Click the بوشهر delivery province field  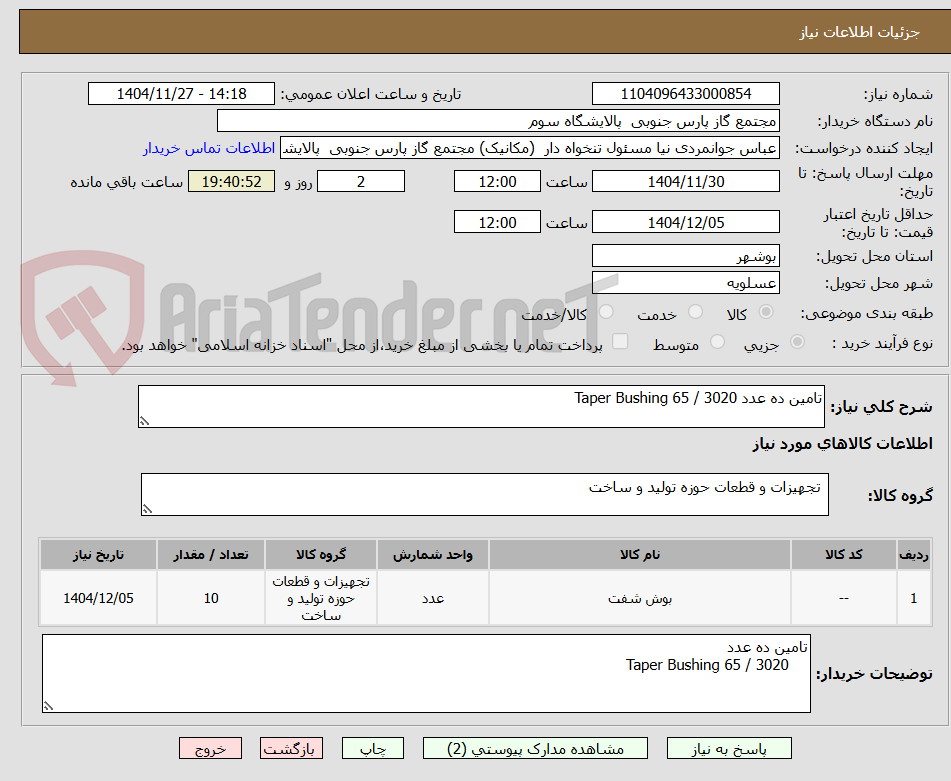(x=685, y=256)
